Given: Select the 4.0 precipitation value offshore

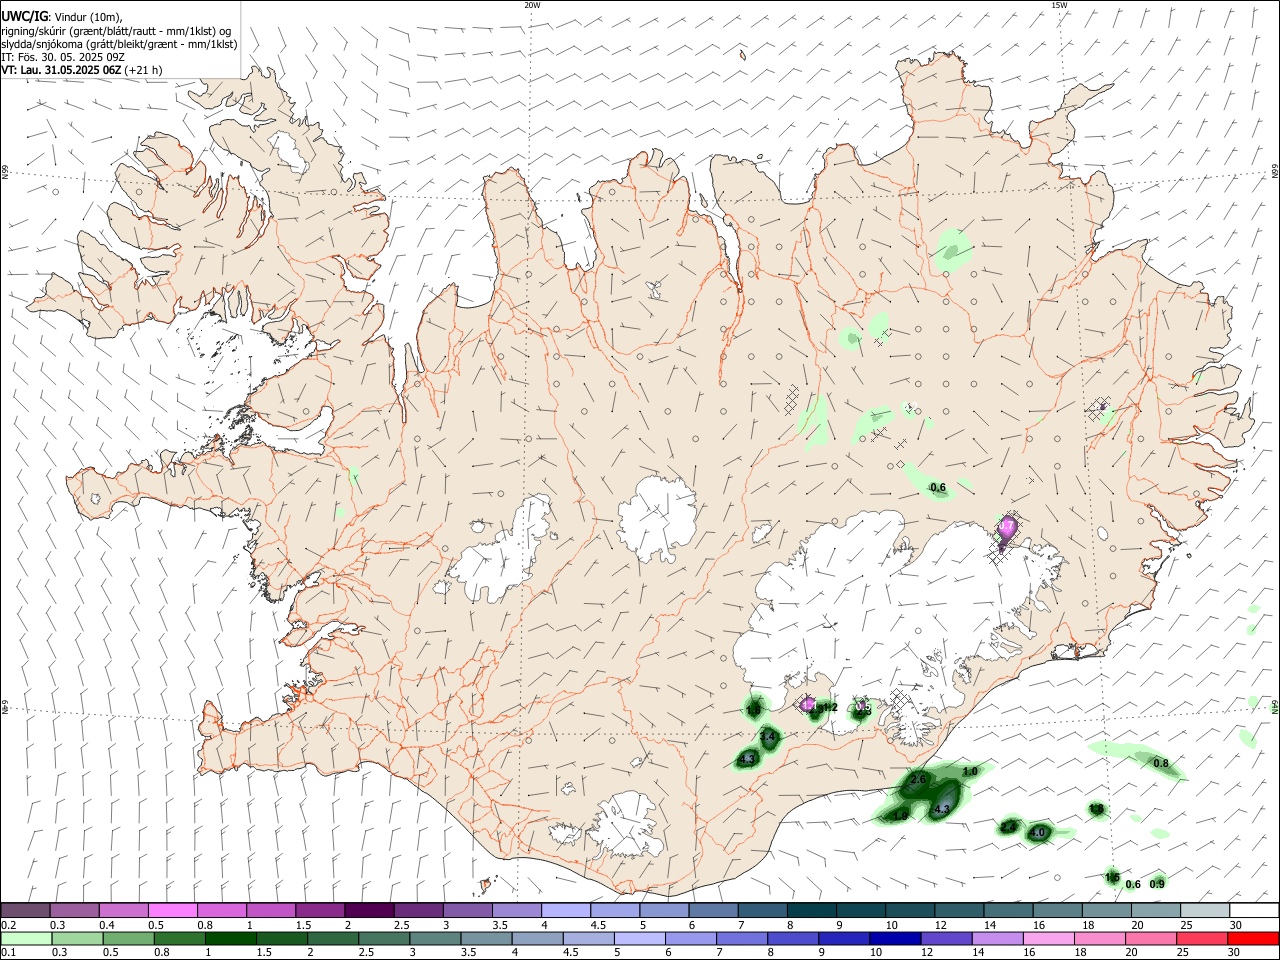Looking at the screenshot, I should point(1038,832).
